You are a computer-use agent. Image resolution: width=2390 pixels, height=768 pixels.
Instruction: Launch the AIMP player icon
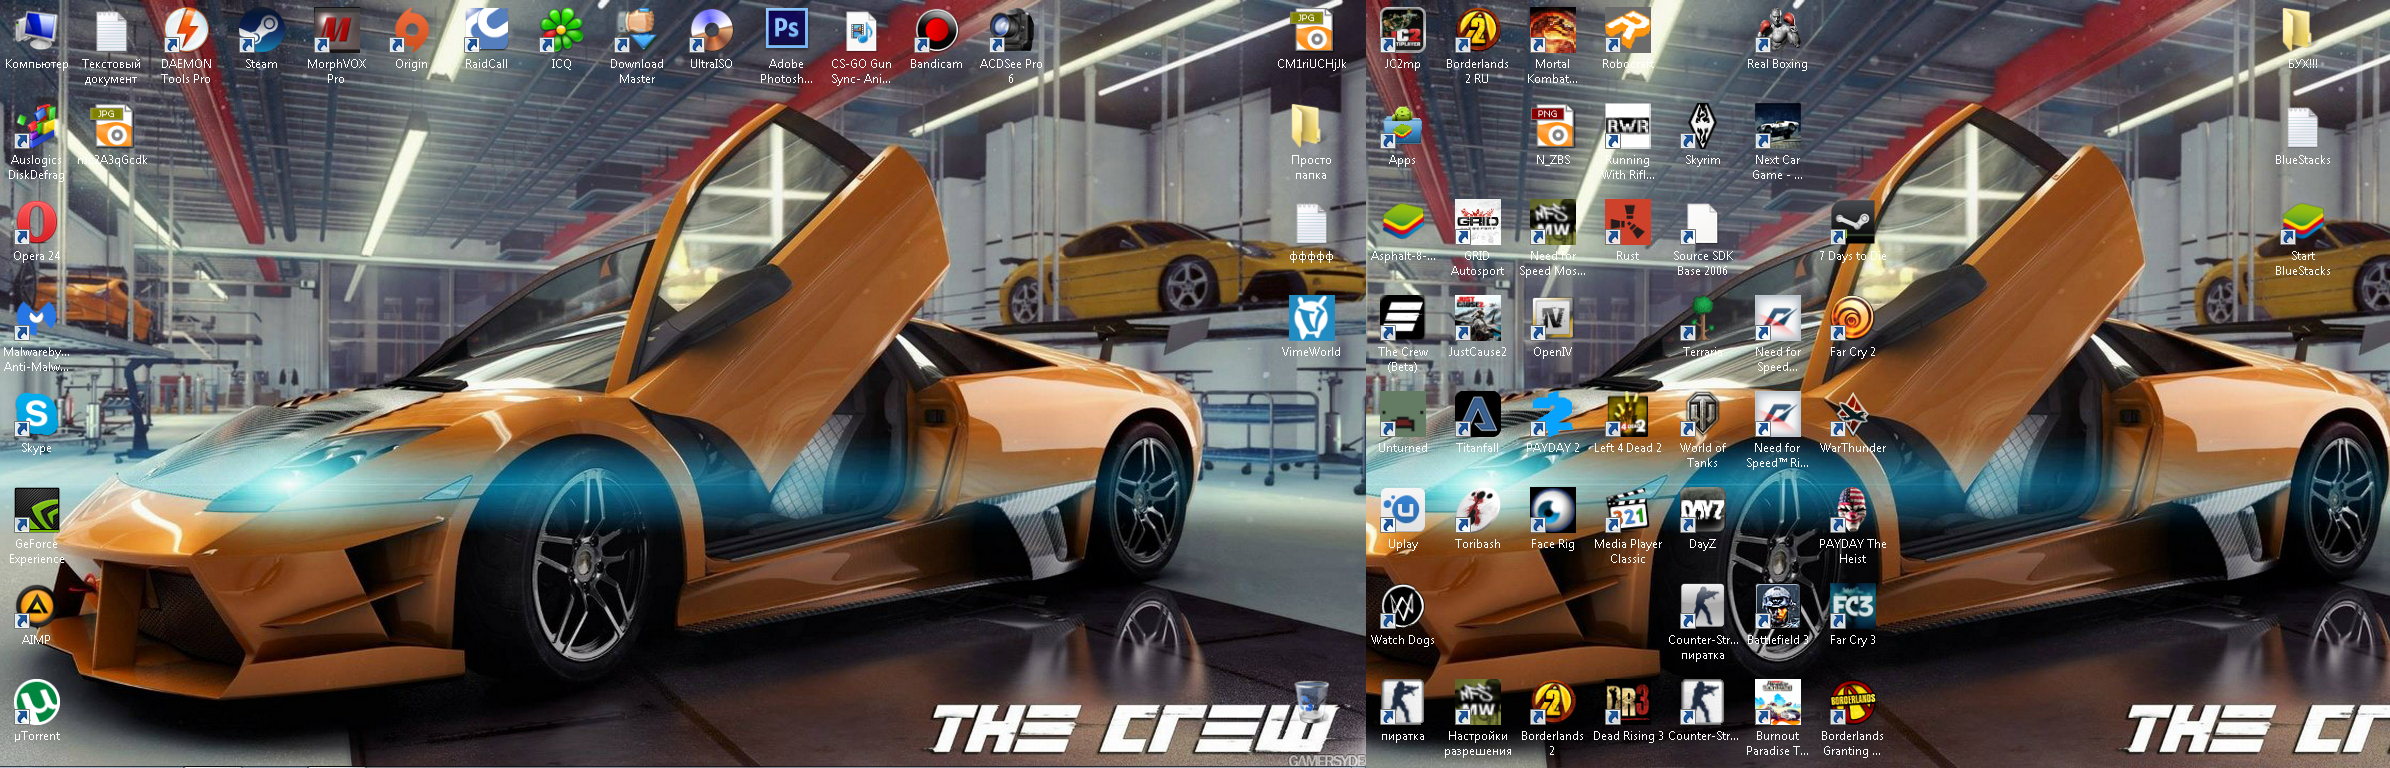pos(36,608)
